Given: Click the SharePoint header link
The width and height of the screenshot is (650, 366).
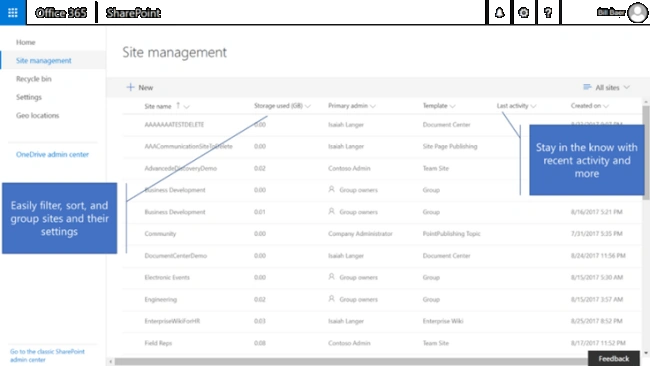Looking at the screenshot, I should (x=133, y=13).
